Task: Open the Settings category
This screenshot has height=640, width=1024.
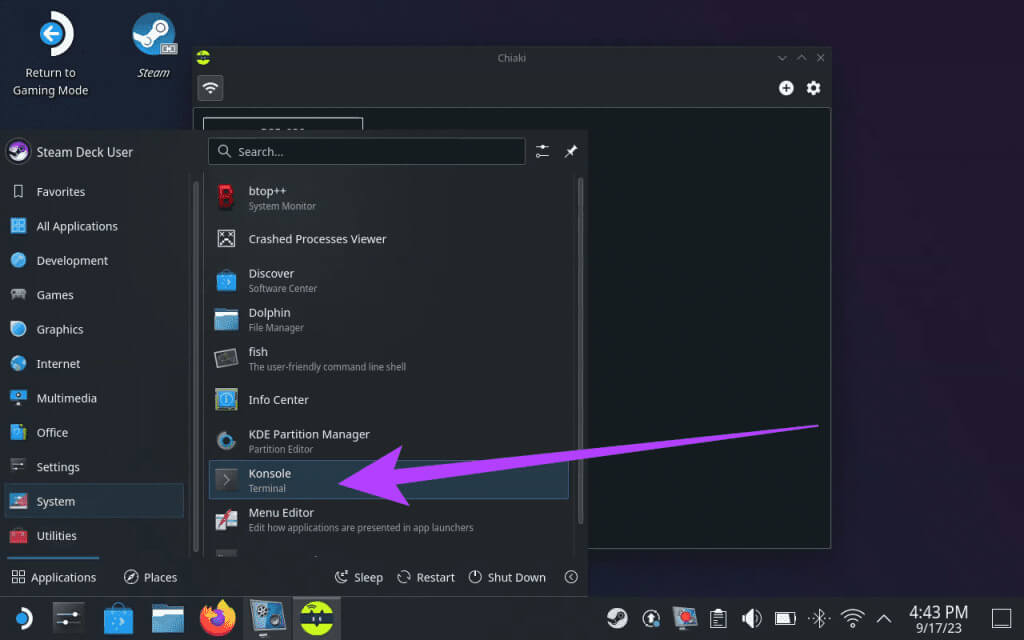Action: tap(94, 467)
